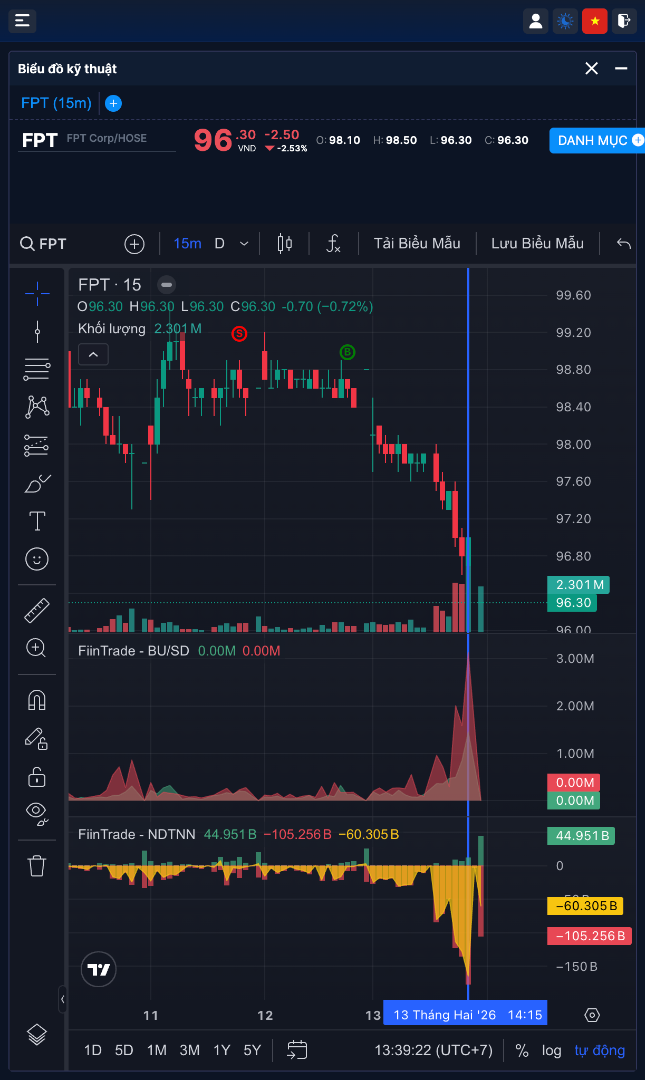Select the forecast and measurement tool
Screen dimensions: 645x1080
click(37, 445)
